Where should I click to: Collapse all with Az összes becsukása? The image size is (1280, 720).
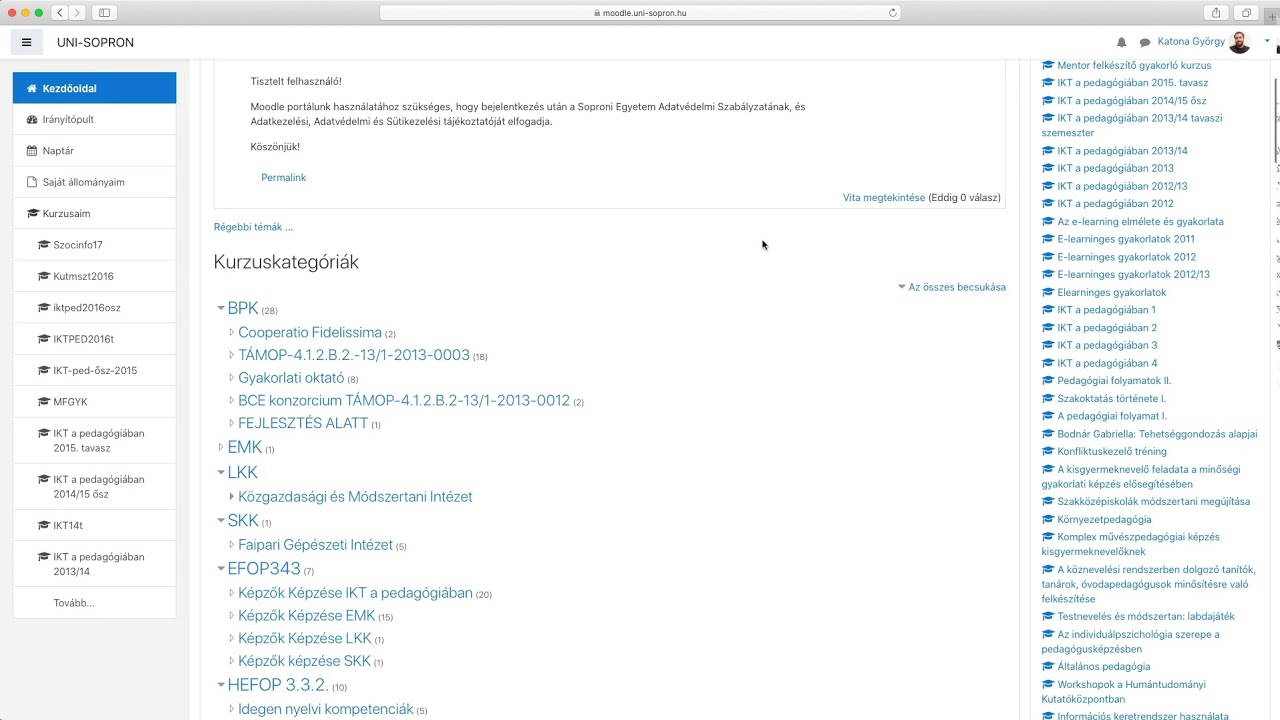pyautogui.click(x=956, y=287)
